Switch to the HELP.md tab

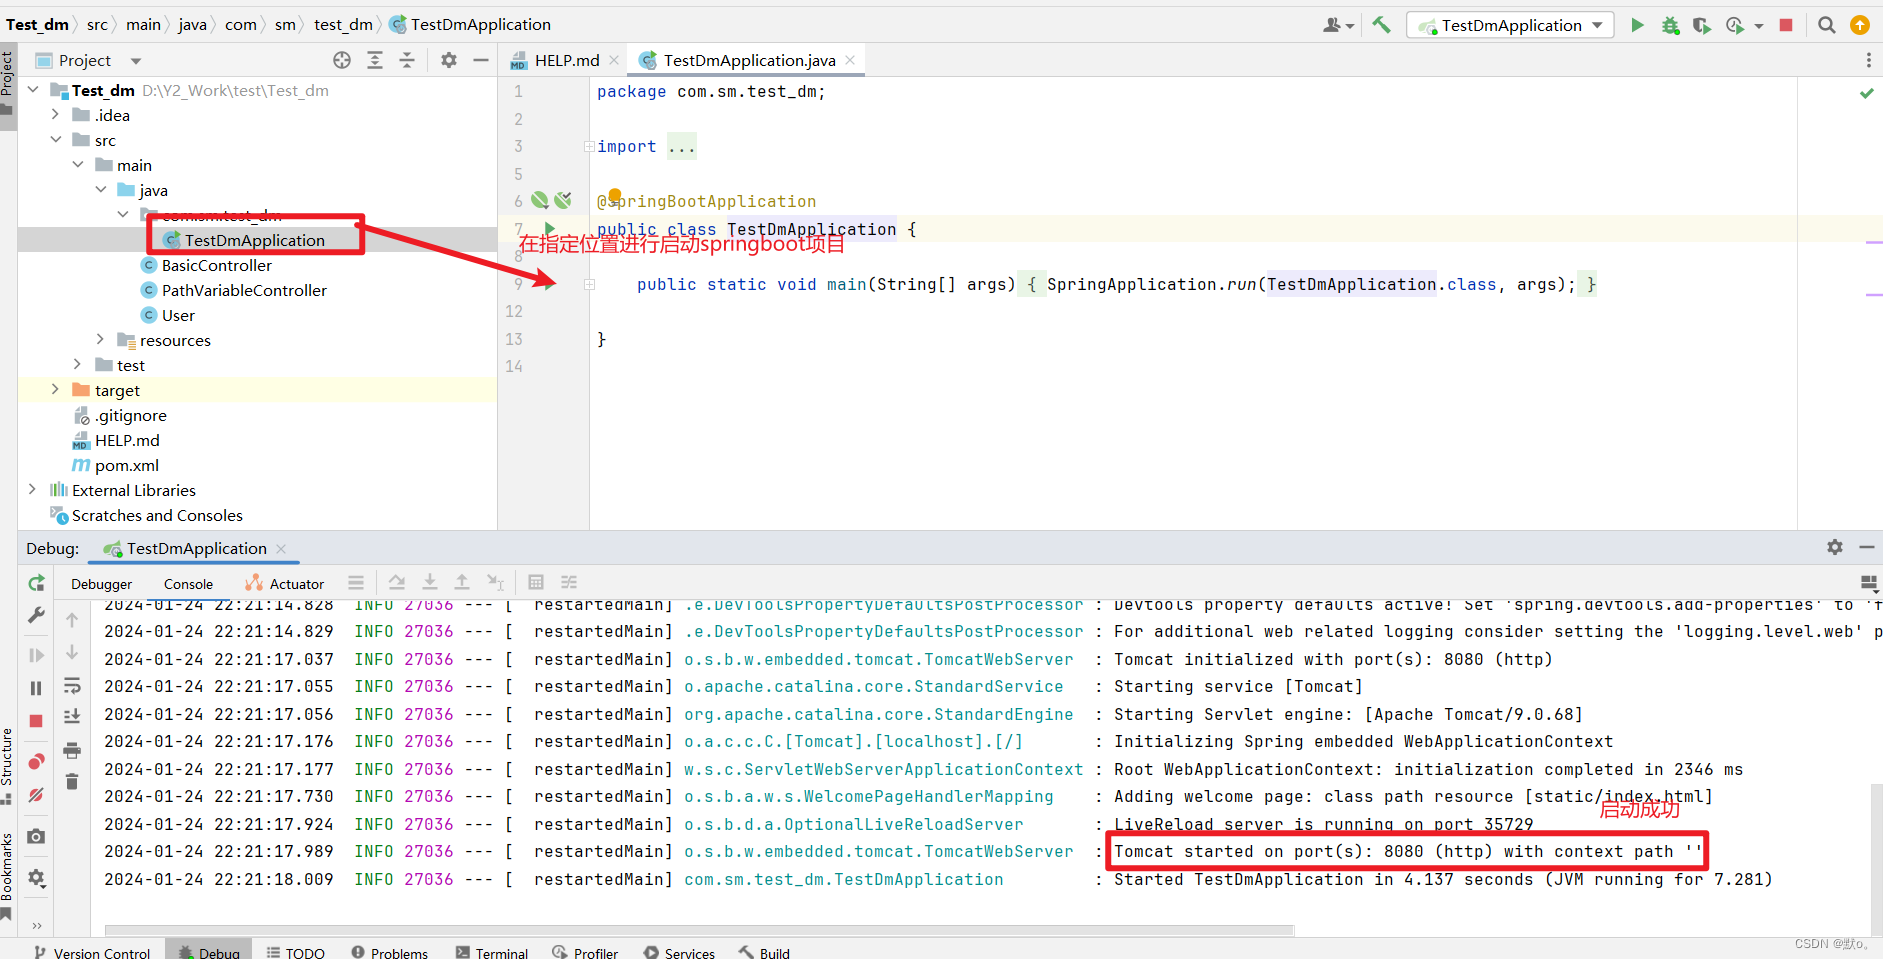pyautogui.click(x=565, y=59)
